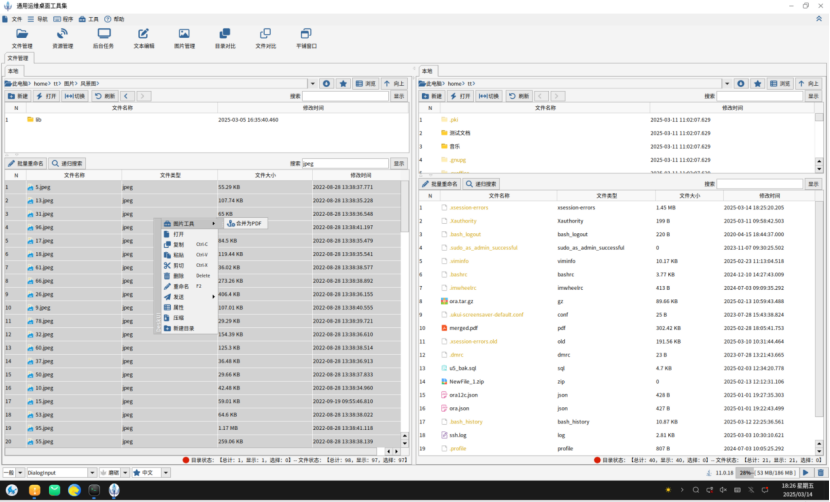Choose 剪切 cut in the context menu
Screen dimensions: 830x502
click(x=190, y=265)
